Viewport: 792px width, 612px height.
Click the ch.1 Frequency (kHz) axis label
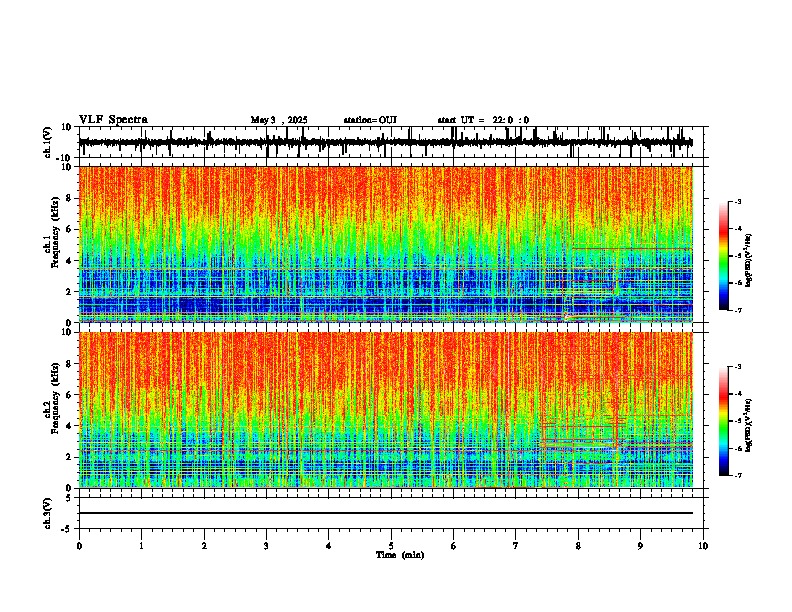[x=51, y=232]
